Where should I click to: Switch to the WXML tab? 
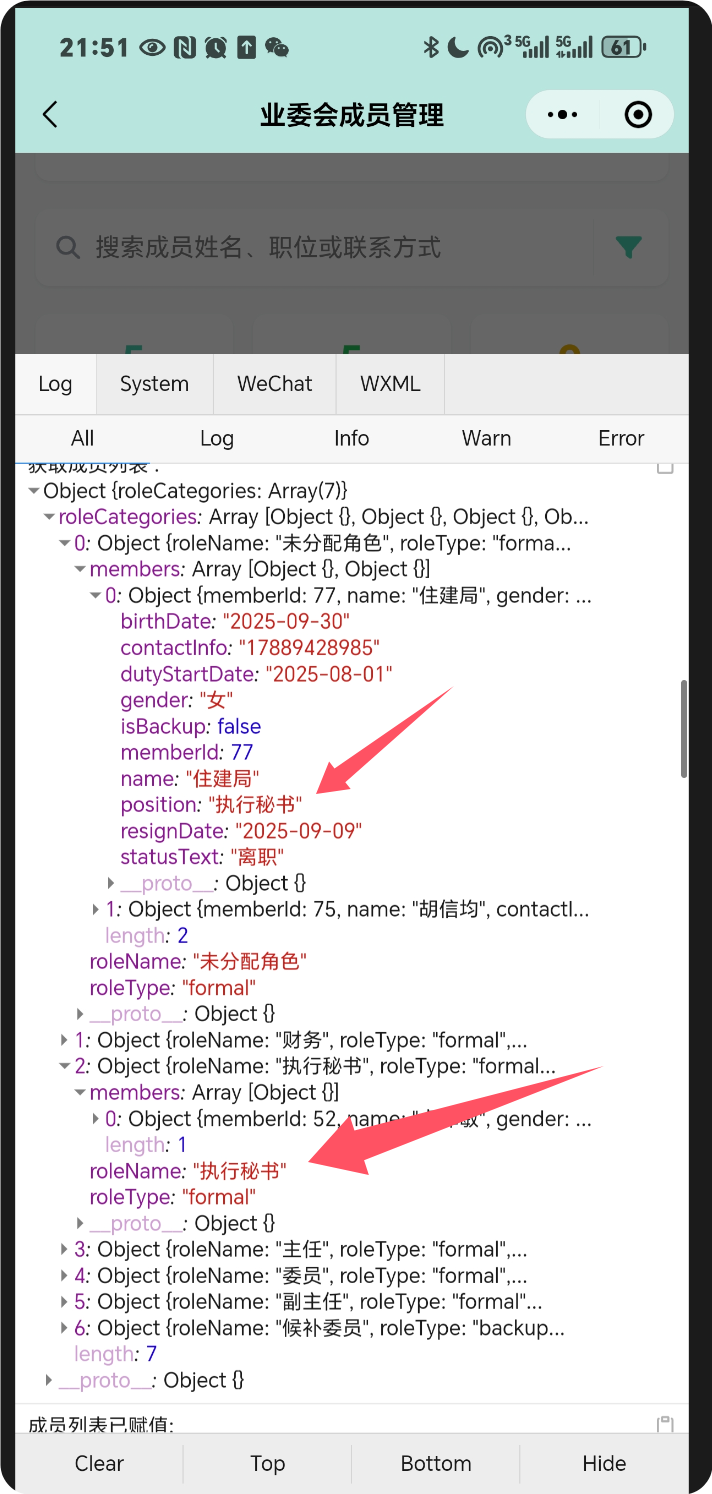click(390, 384)
